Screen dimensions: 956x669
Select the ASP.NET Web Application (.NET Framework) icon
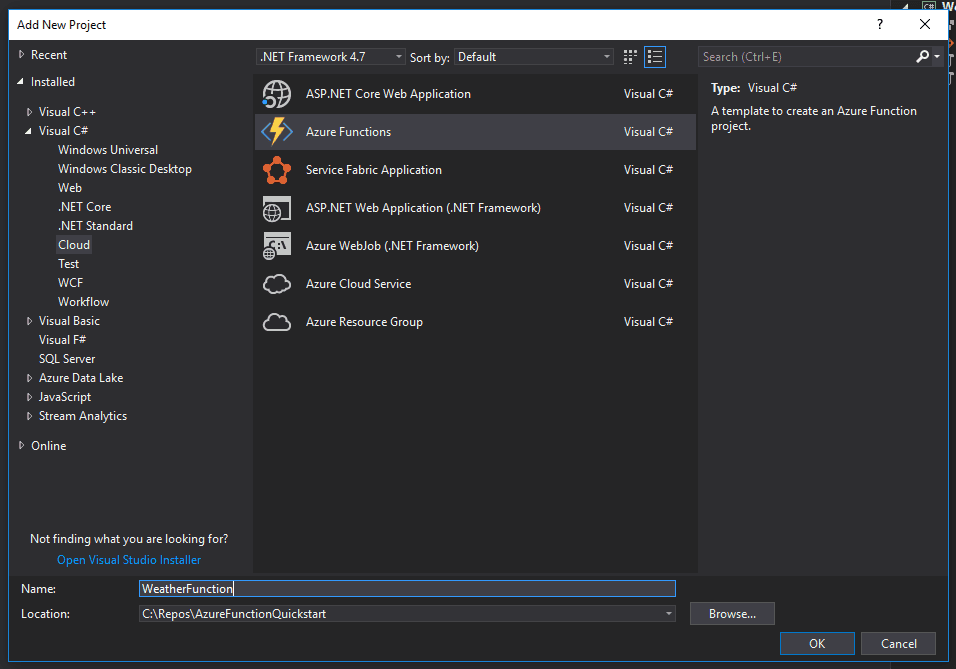[277, 207]
